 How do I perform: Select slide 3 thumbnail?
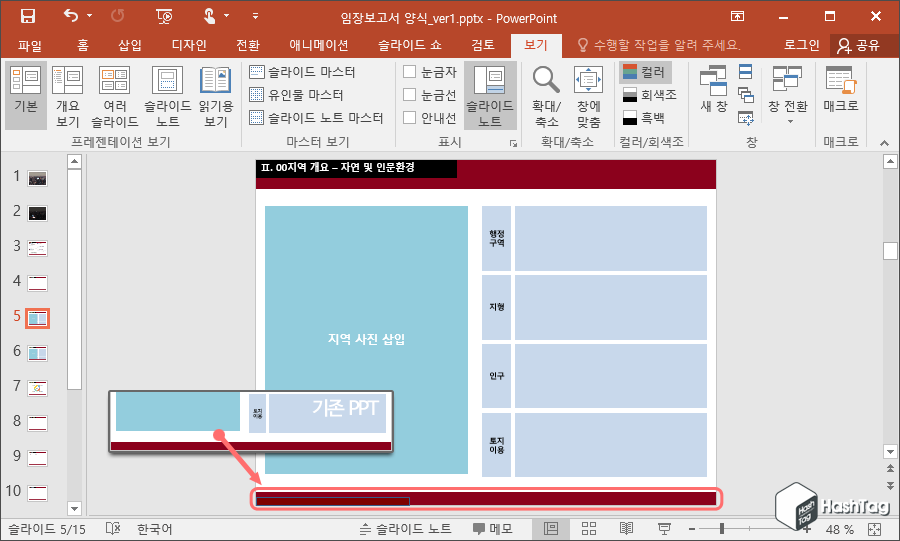(x=38, y=248)
